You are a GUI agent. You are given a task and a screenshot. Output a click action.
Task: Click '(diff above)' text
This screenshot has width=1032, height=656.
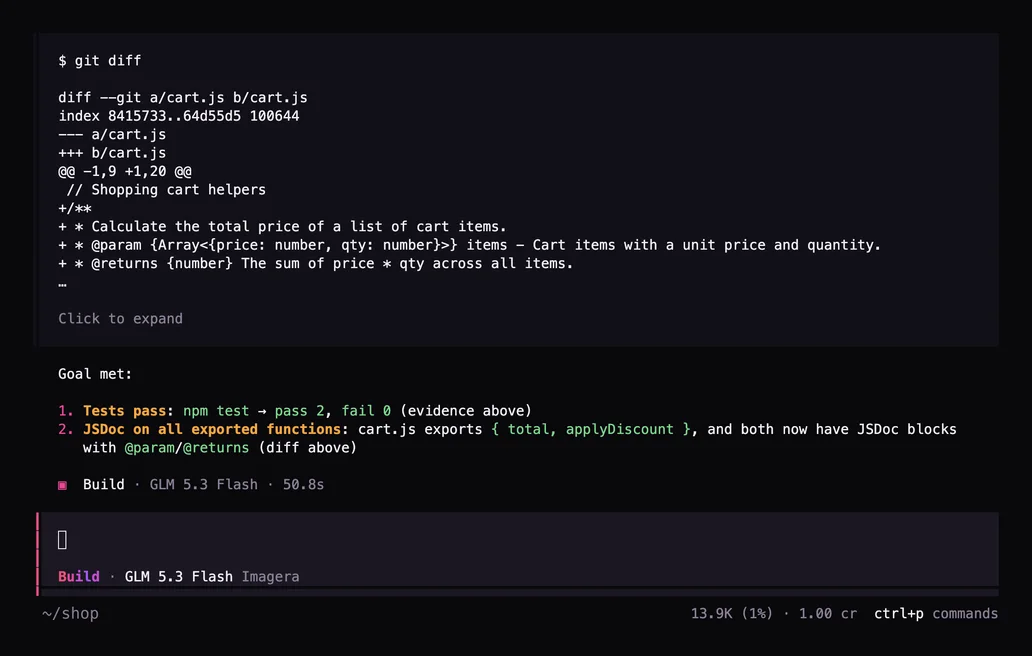pos(307,447)
